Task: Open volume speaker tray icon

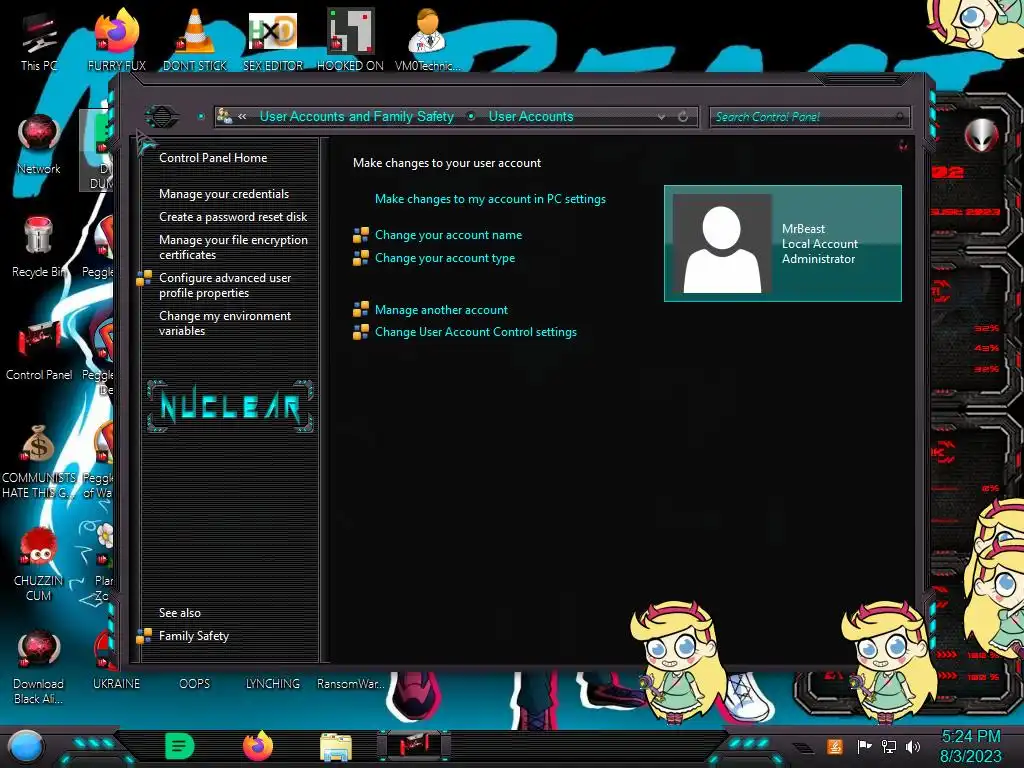Action: click(x=913, y=746)
